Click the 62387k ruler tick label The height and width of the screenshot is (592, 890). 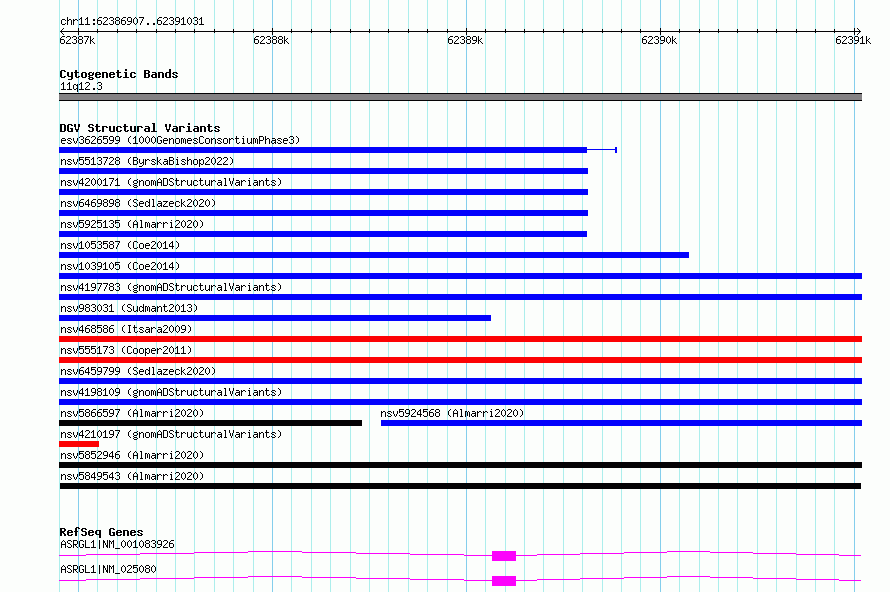[77, 40]
